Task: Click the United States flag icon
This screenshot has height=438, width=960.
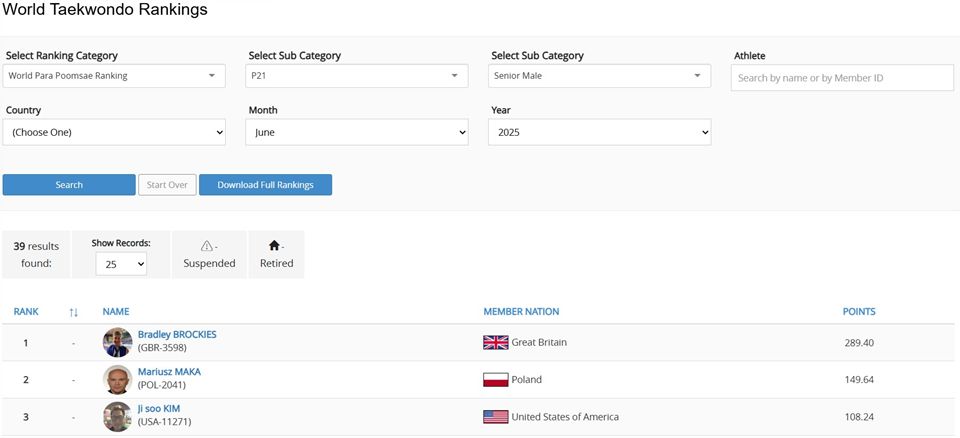Action: pyautogui.click(x=496, y=417)
